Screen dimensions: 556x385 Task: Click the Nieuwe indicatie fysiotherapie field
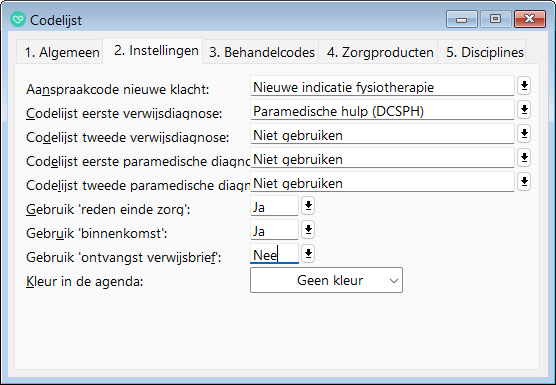382,86
